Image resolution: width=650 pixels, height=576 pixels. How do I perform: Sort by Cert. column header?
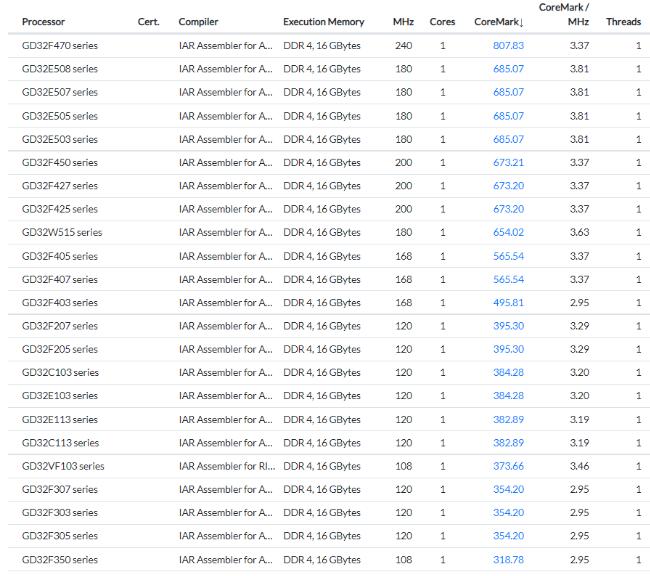tap(148, 22)
